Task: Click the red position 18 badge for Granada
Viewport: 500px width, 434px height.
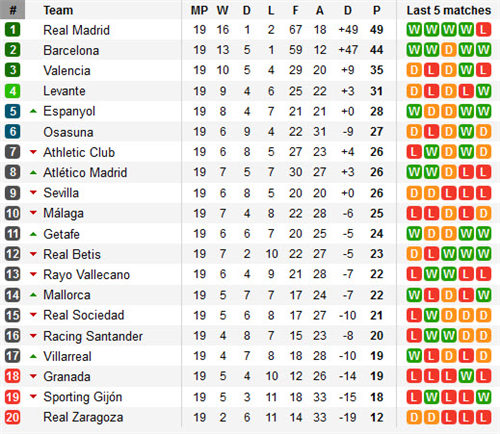Action: [13, 376]
